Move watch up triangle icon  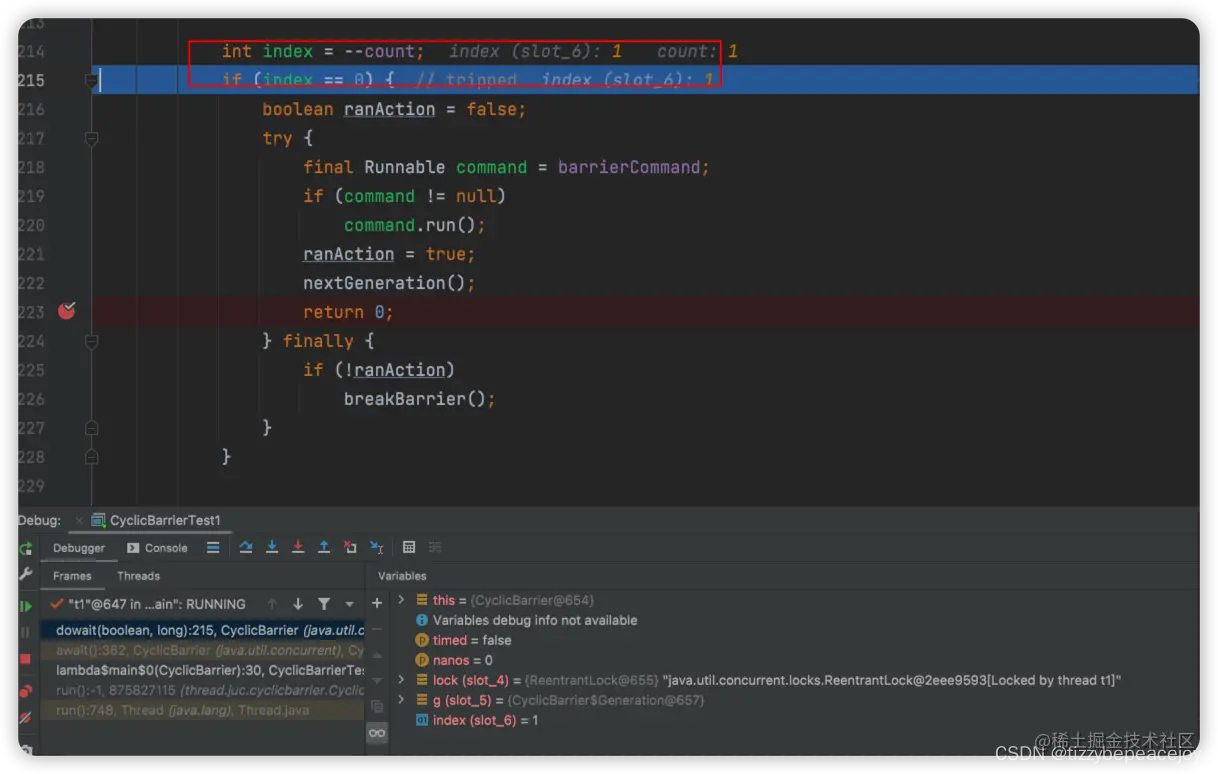point(377,655)
